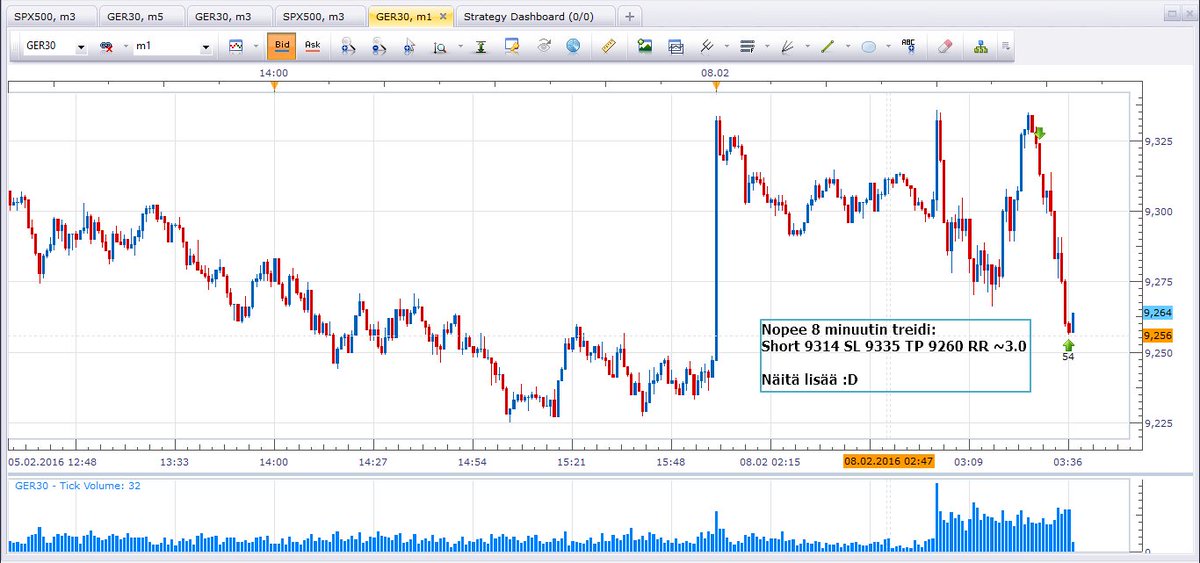Switch to the GER30, m3 tab
This screenshot has height=563, width=1200.
tap(228, 16)
